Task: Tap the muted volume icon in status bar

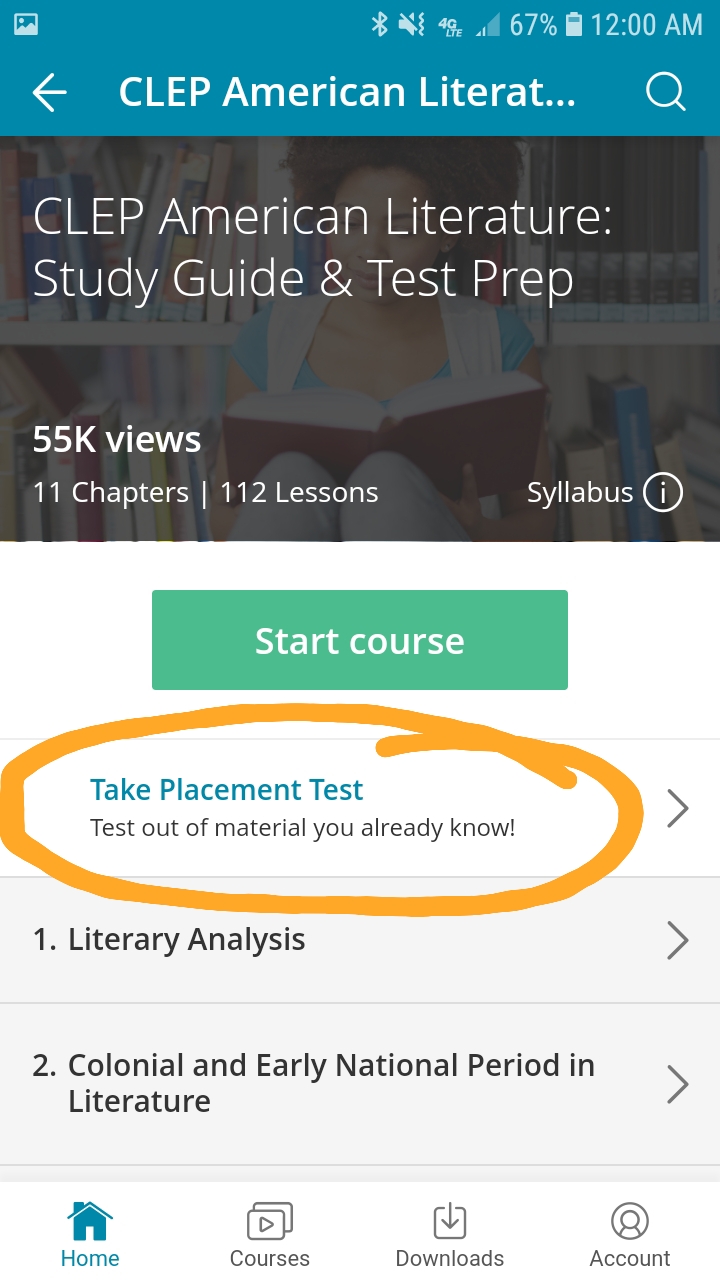Action: (413, 25)
